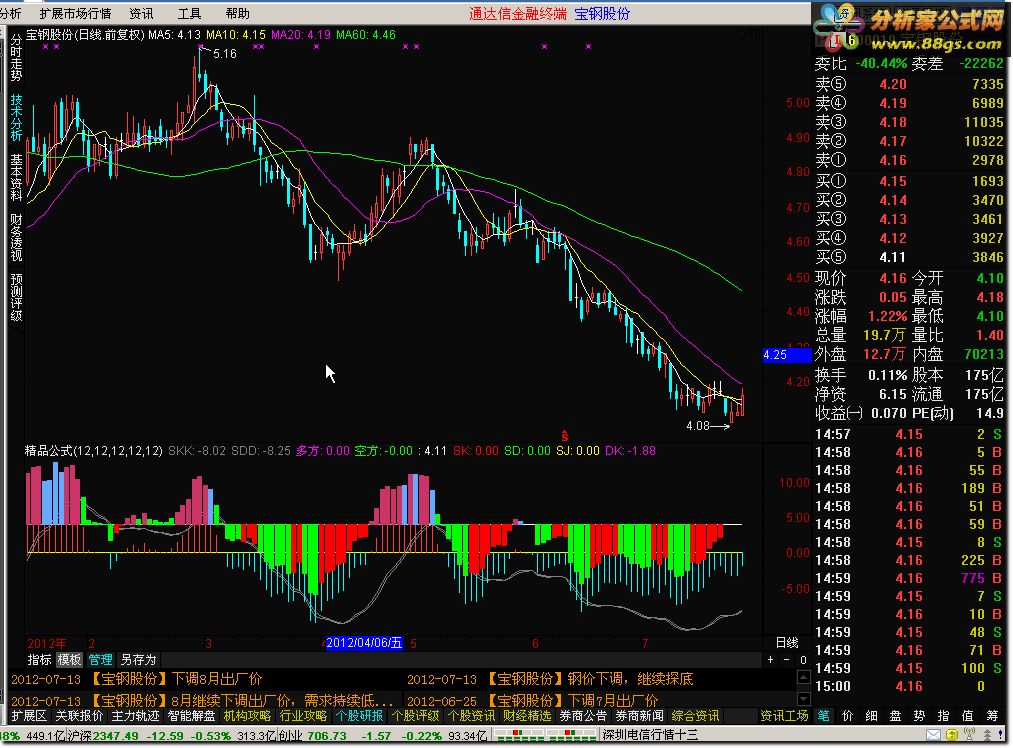Open the news item 钢价下调，继续探底
This screenshot has width=1013, height=748.
(630, 679)
